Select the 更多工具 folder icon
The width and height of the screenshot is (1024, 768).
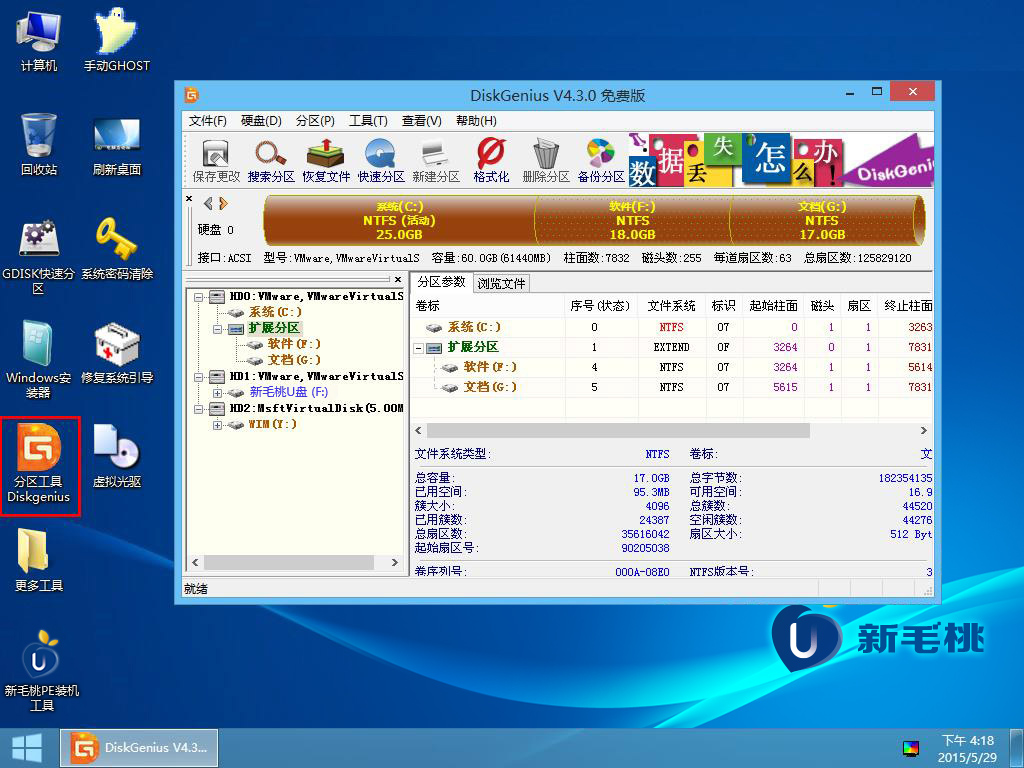click(x=39, y=560)
